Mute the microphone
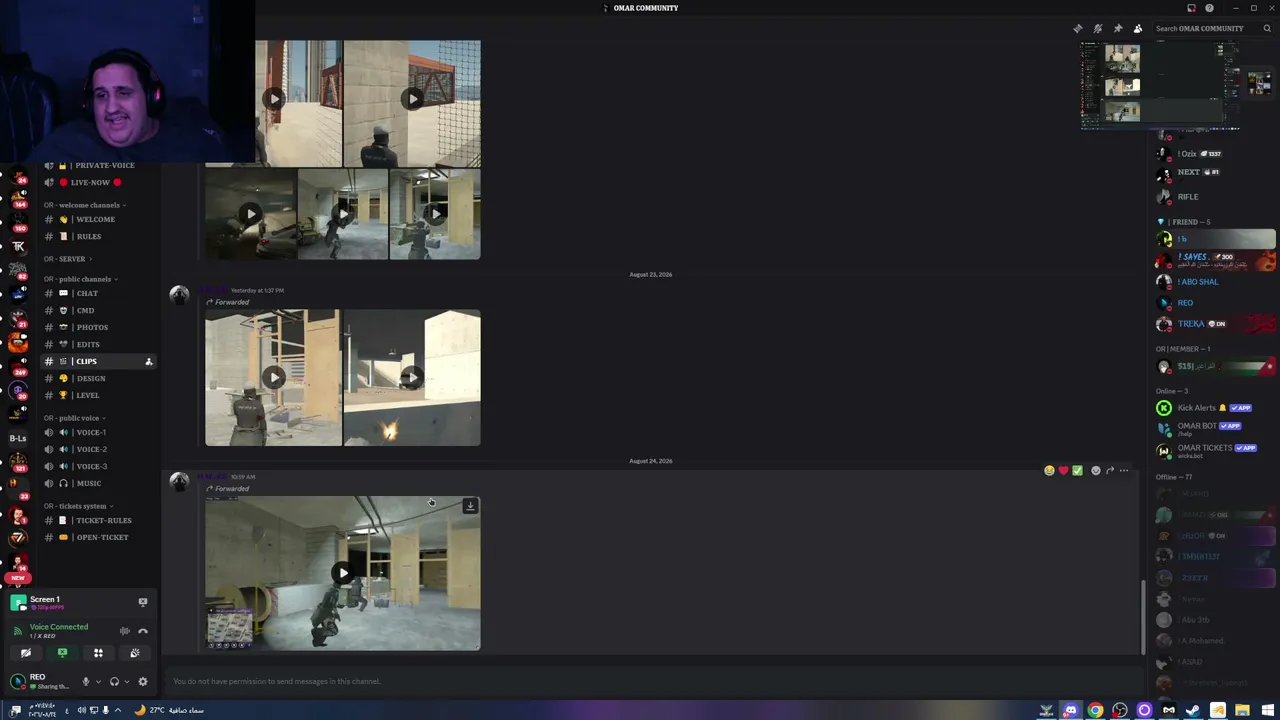 click(86, 682)
